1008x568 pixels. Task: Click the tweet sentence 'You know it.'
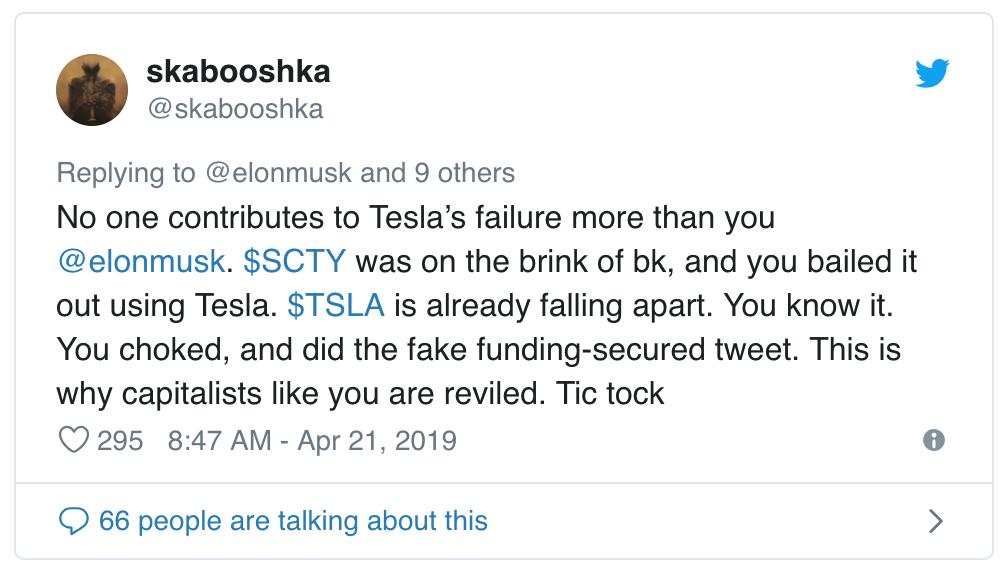[809, 305]
